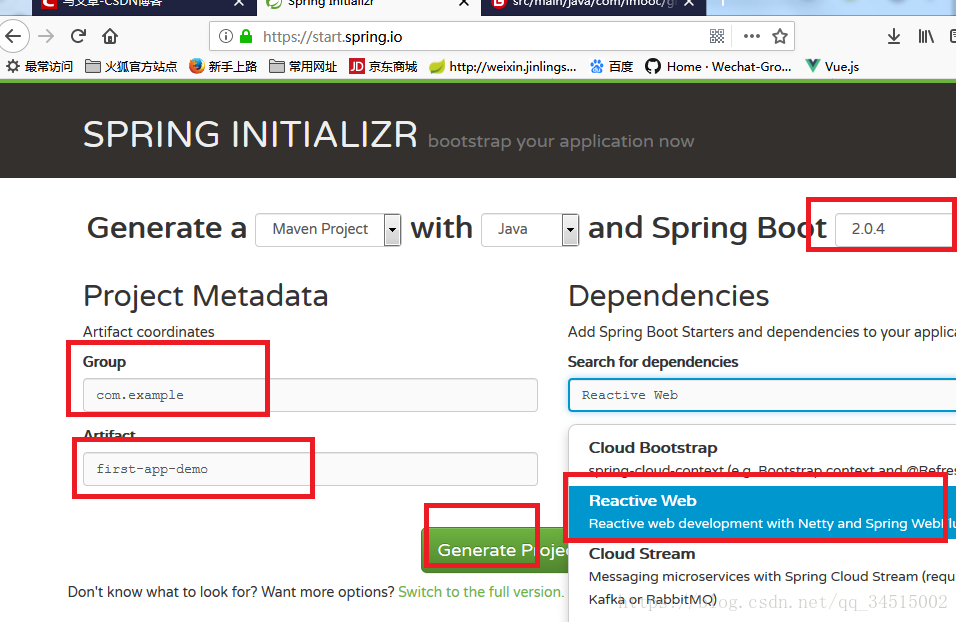Open the library bookshelf icon
This screenshot has height=622, width=959.
coord(926,37)
